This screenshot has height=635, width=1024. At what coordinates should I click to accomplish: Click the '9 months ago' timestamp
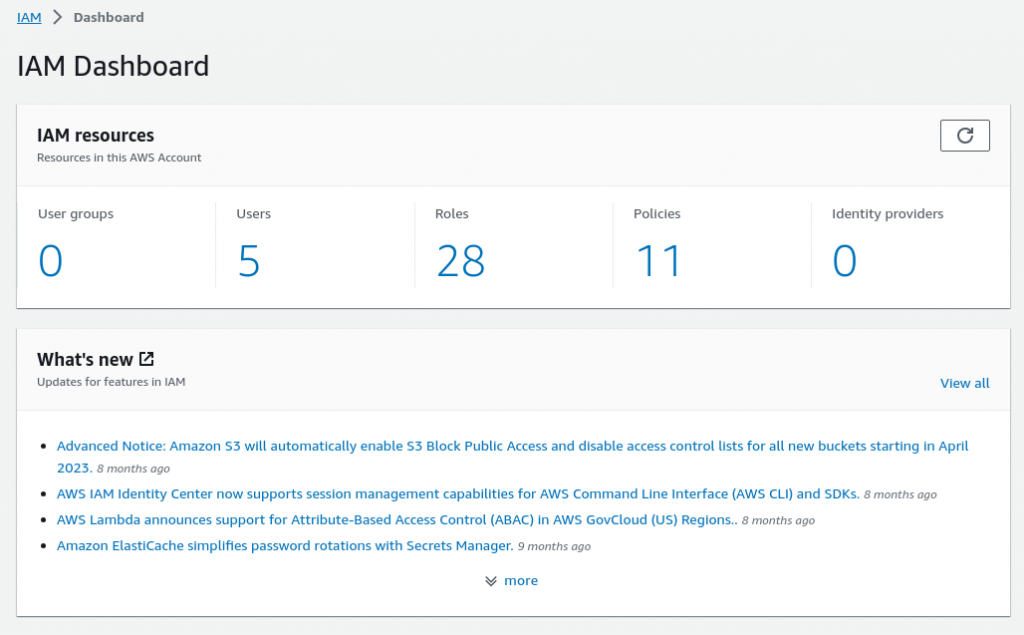(x=554, y=547)
